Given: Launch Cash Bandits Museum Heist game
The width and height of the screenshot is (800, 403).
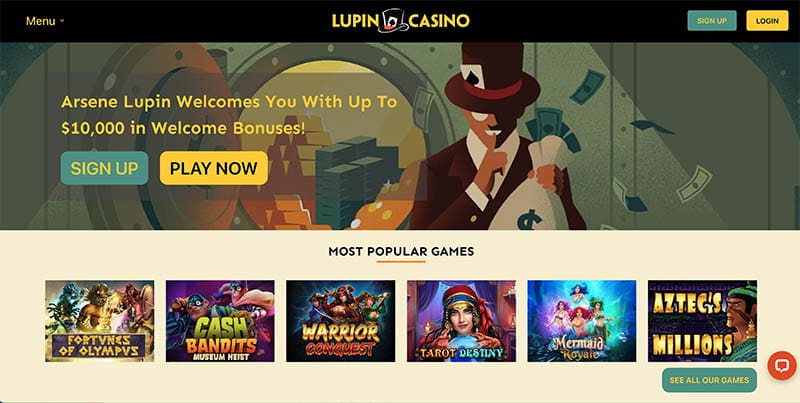Looking at the screenshot, I should coord(220,321).
